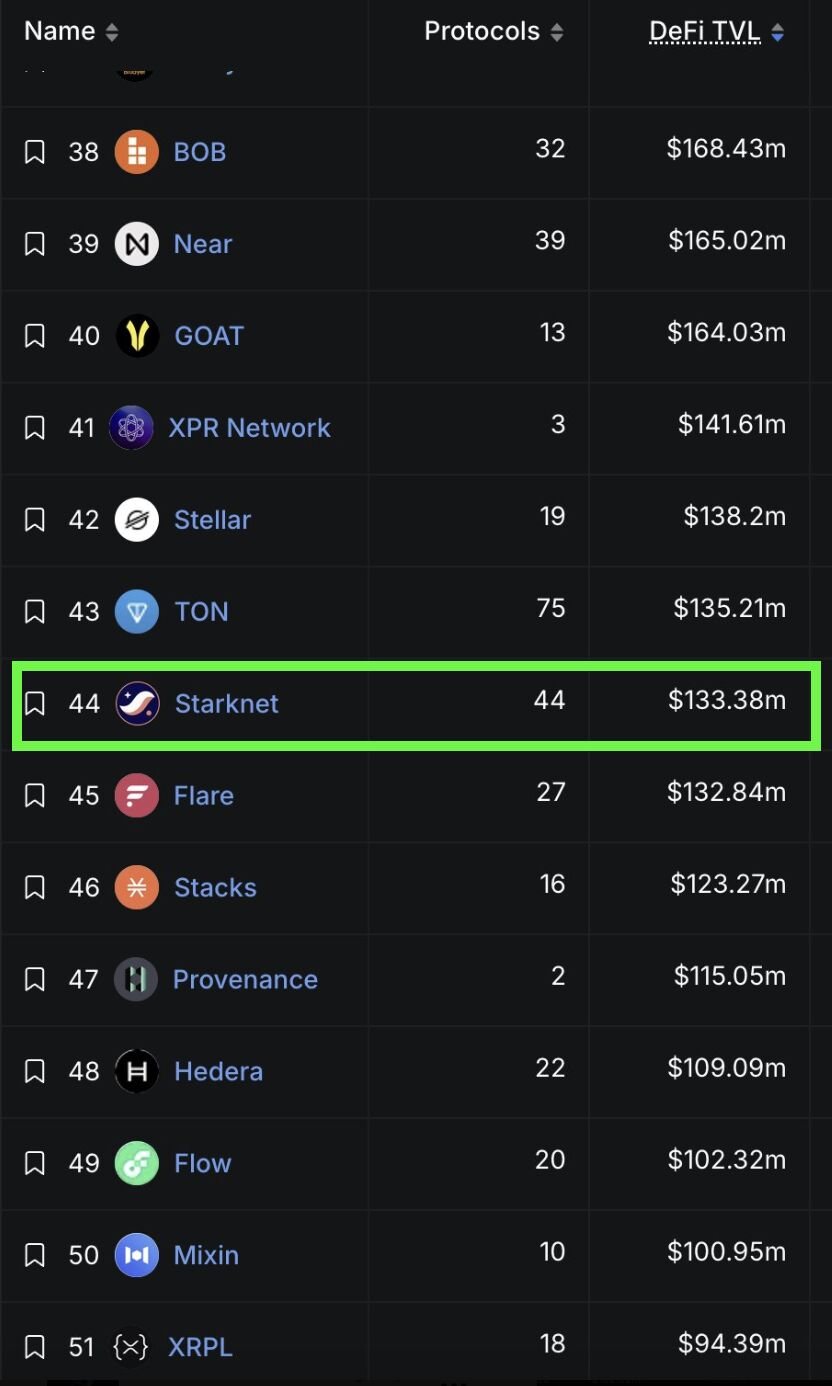This screenshot has height=1386, width=832.
Task: Sort the table by Name column
Action: [111, 32]
